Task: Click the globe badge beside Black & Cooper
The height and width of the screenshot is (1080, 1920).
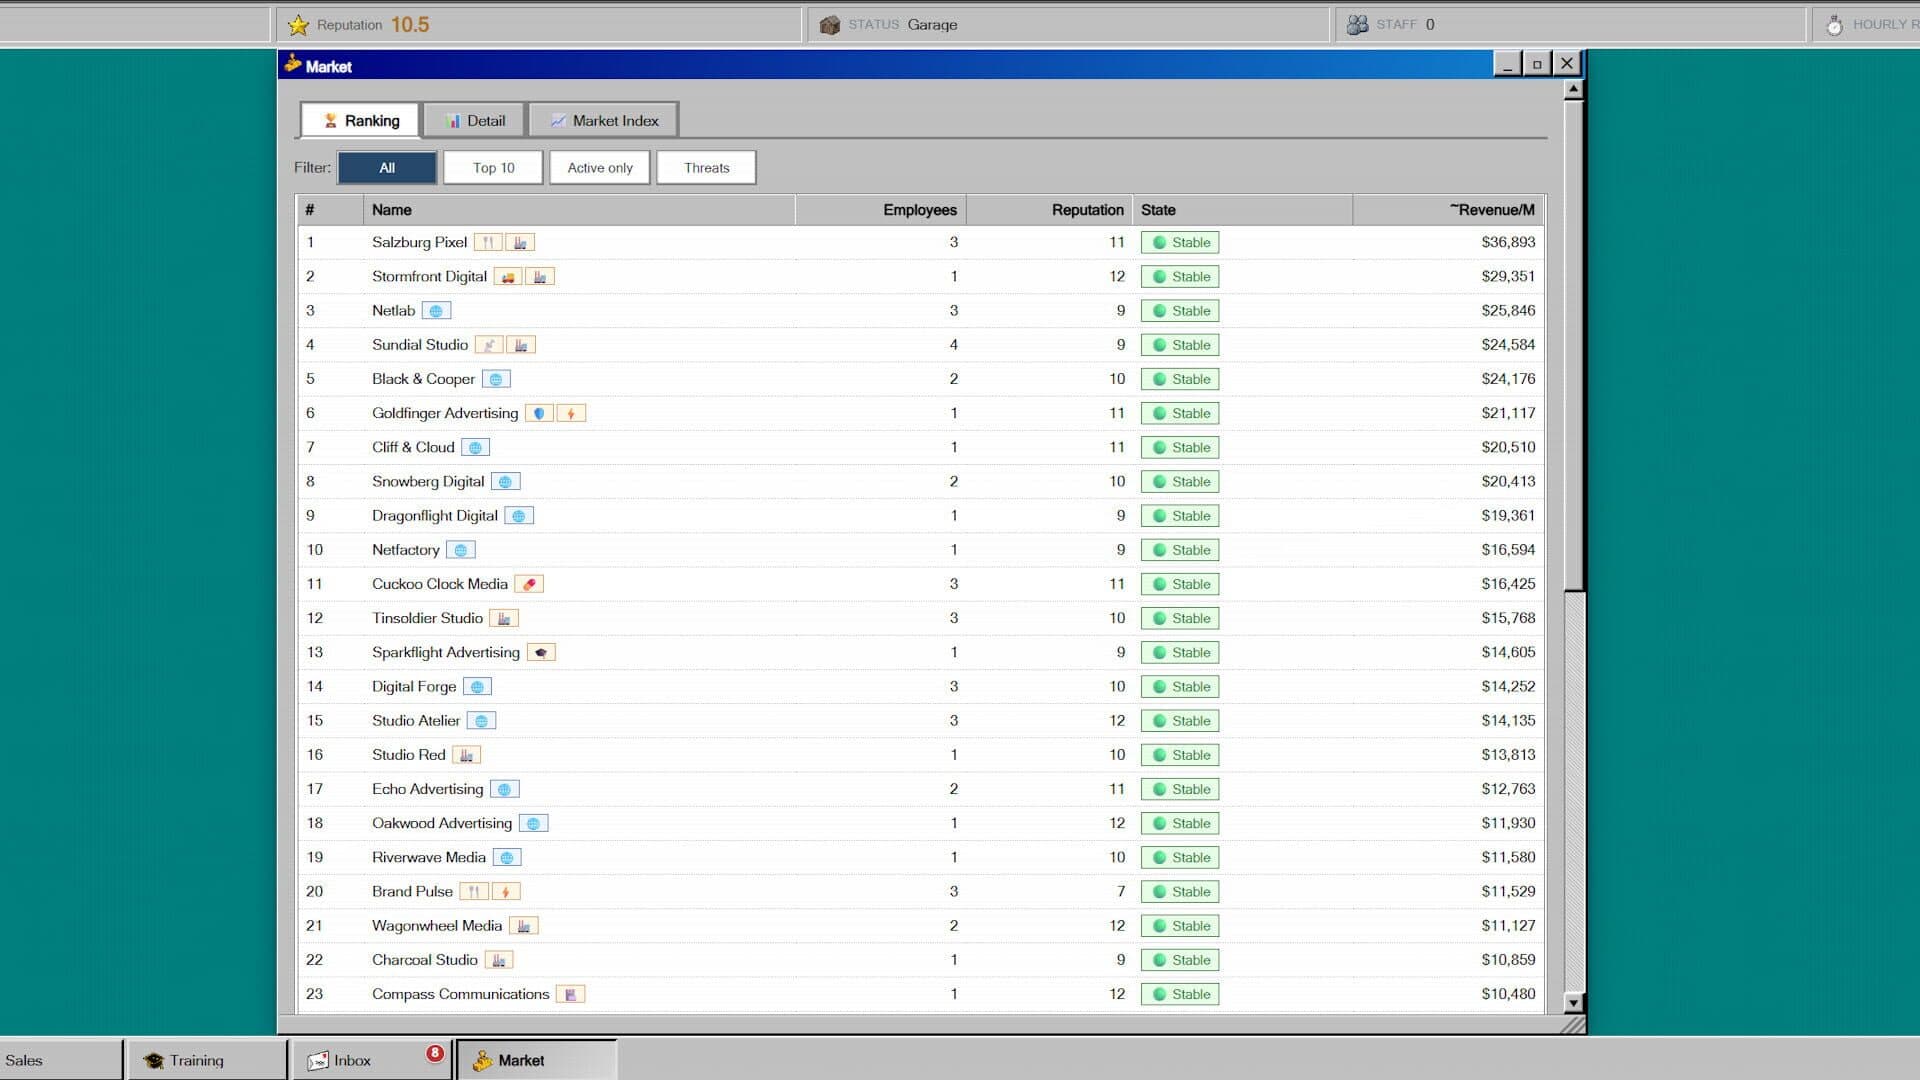Action: click(x=496, y=379)
